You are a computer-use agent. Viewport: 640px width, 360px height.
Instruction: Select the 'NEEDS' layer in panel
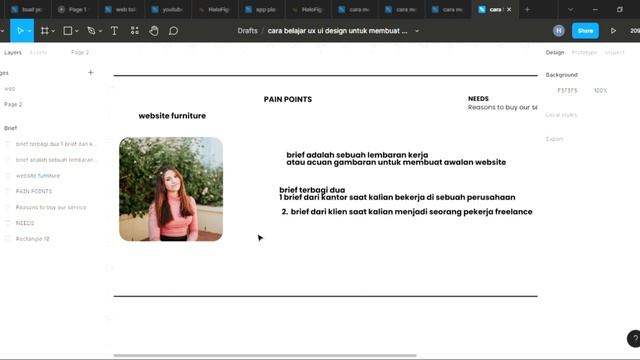click(x=25, y=223)
